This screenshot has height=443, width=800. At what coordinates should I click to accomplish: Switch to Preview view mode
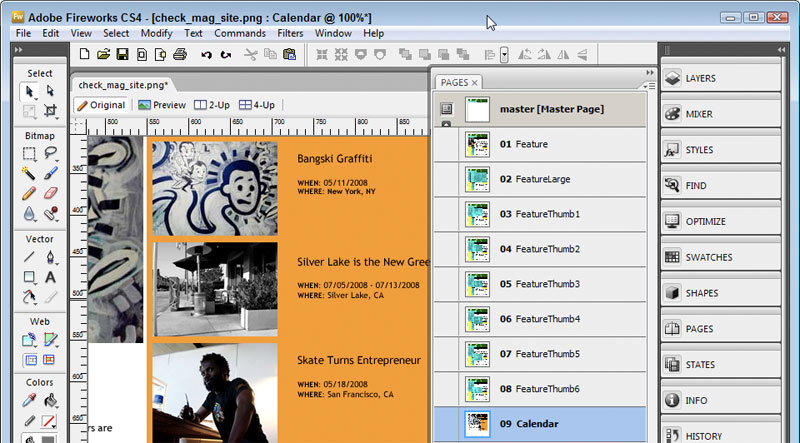[x=162, y=105]
